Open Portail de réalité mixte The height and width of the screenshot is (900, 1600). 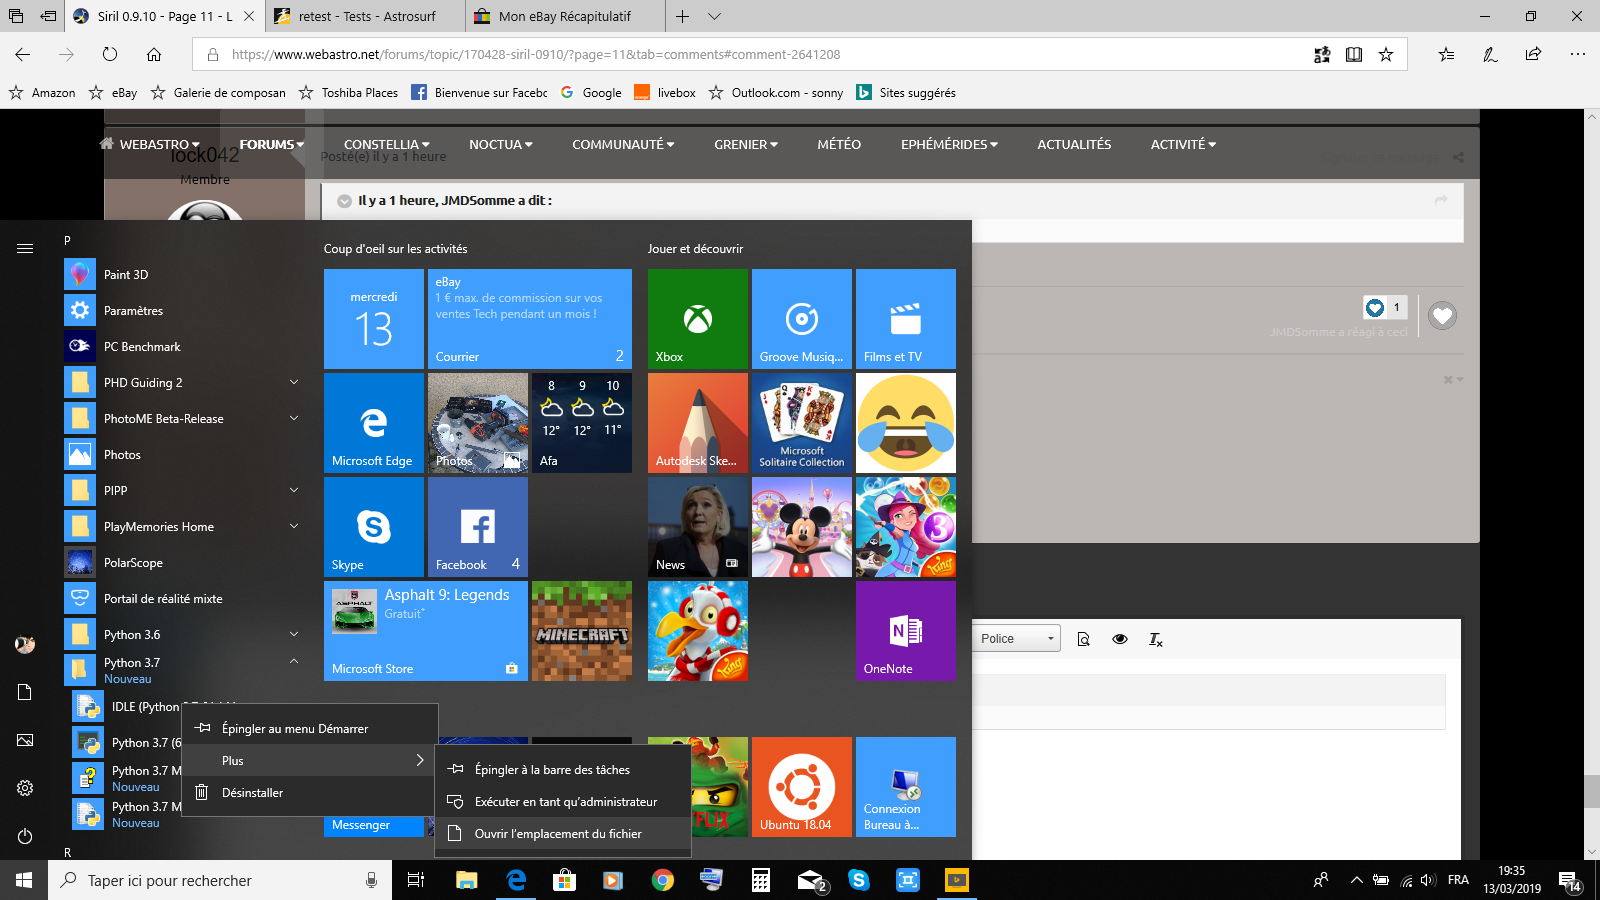tap(184, 599)
